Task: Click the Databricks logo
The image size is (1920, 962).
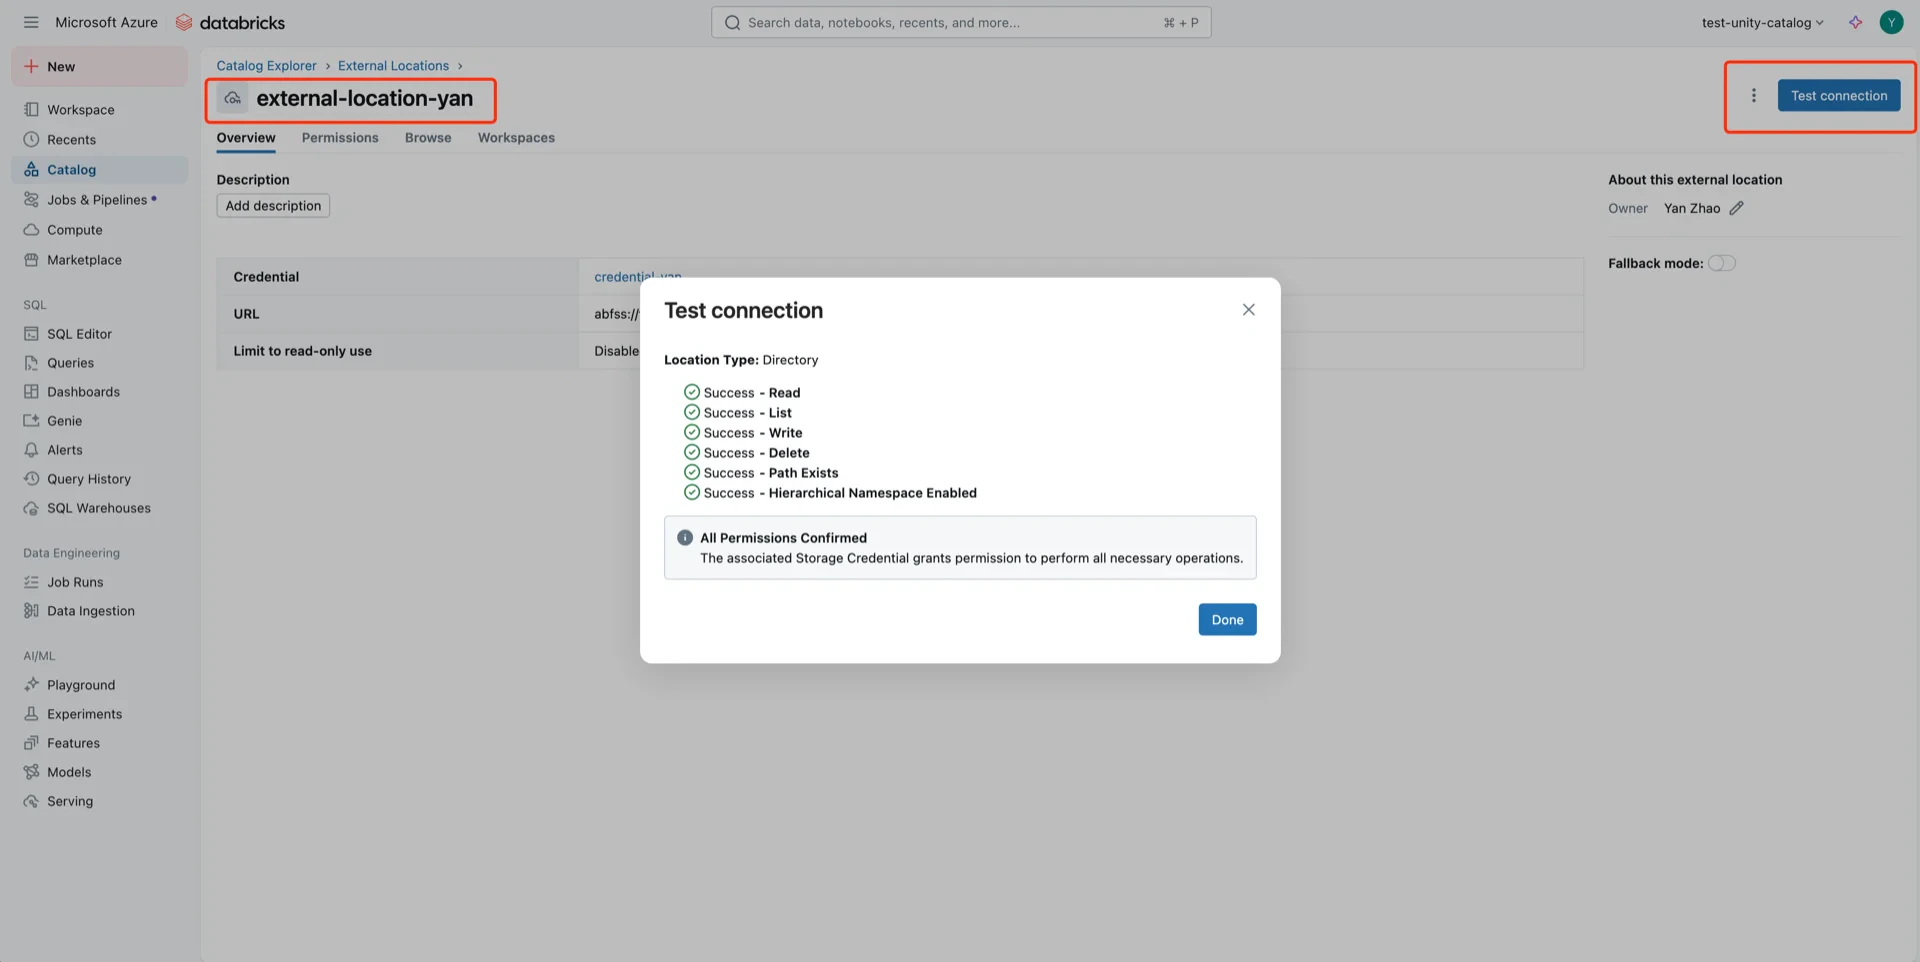Action: point(230,22)
